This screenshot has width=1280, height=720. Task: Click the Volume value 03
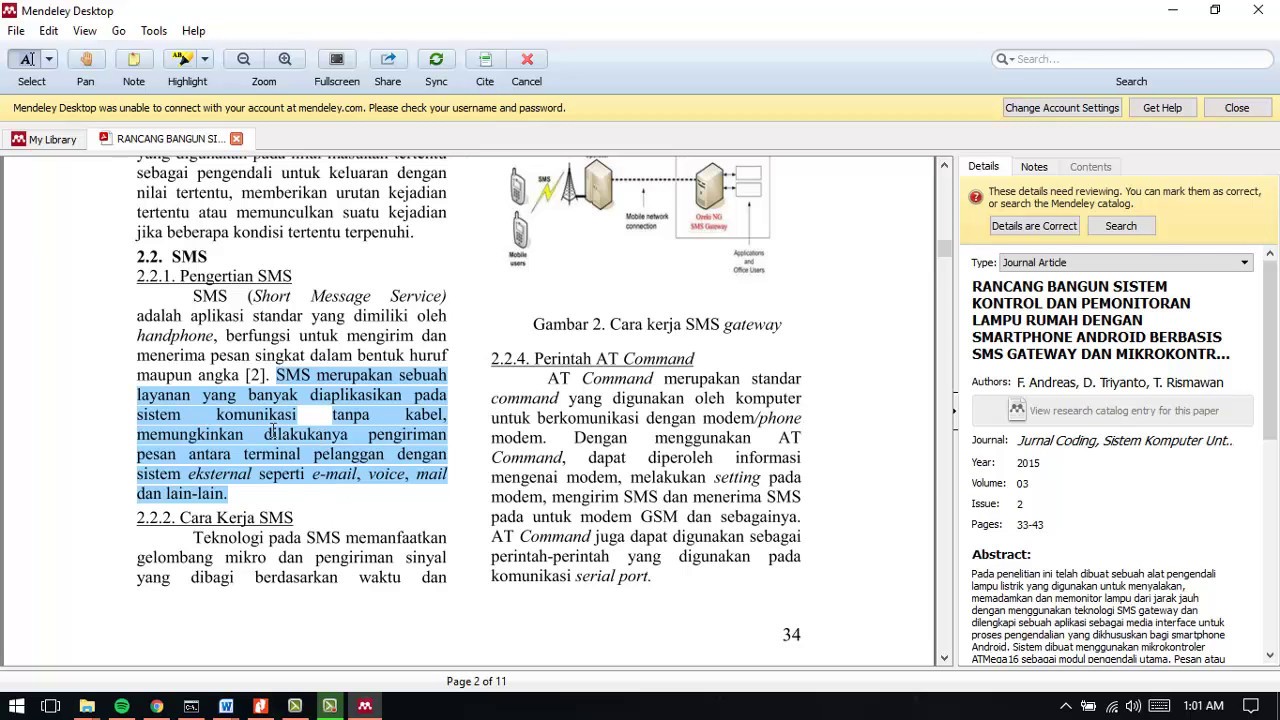pos(1022,484)
